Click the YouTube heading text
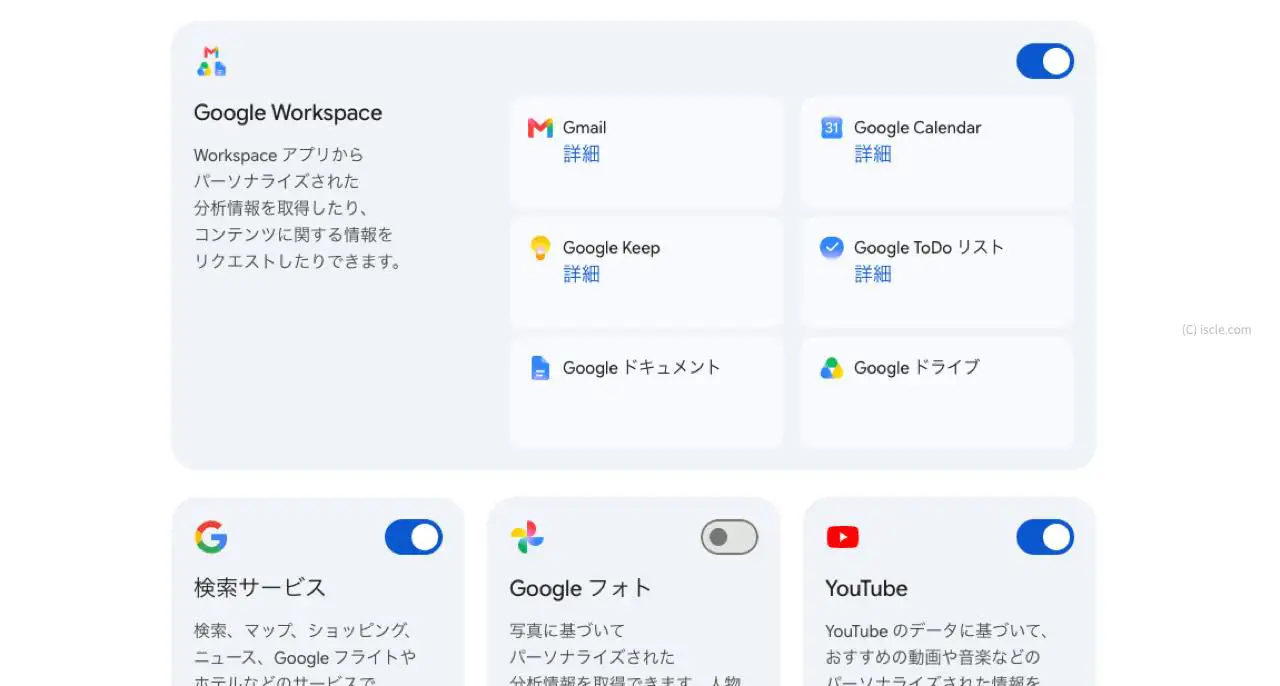The height and width of the screenshot is (686, 1280). [866, 588]
